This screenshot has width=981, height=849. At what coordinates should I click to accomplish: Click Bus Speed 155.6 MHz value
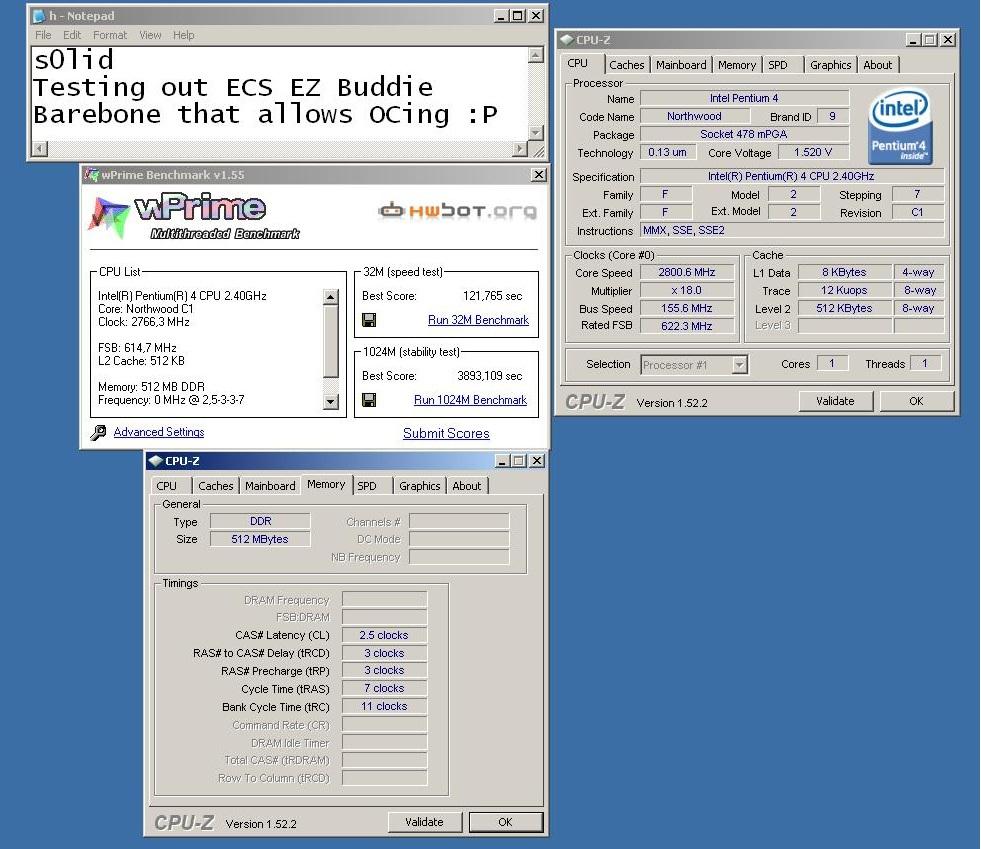(687, 308)
